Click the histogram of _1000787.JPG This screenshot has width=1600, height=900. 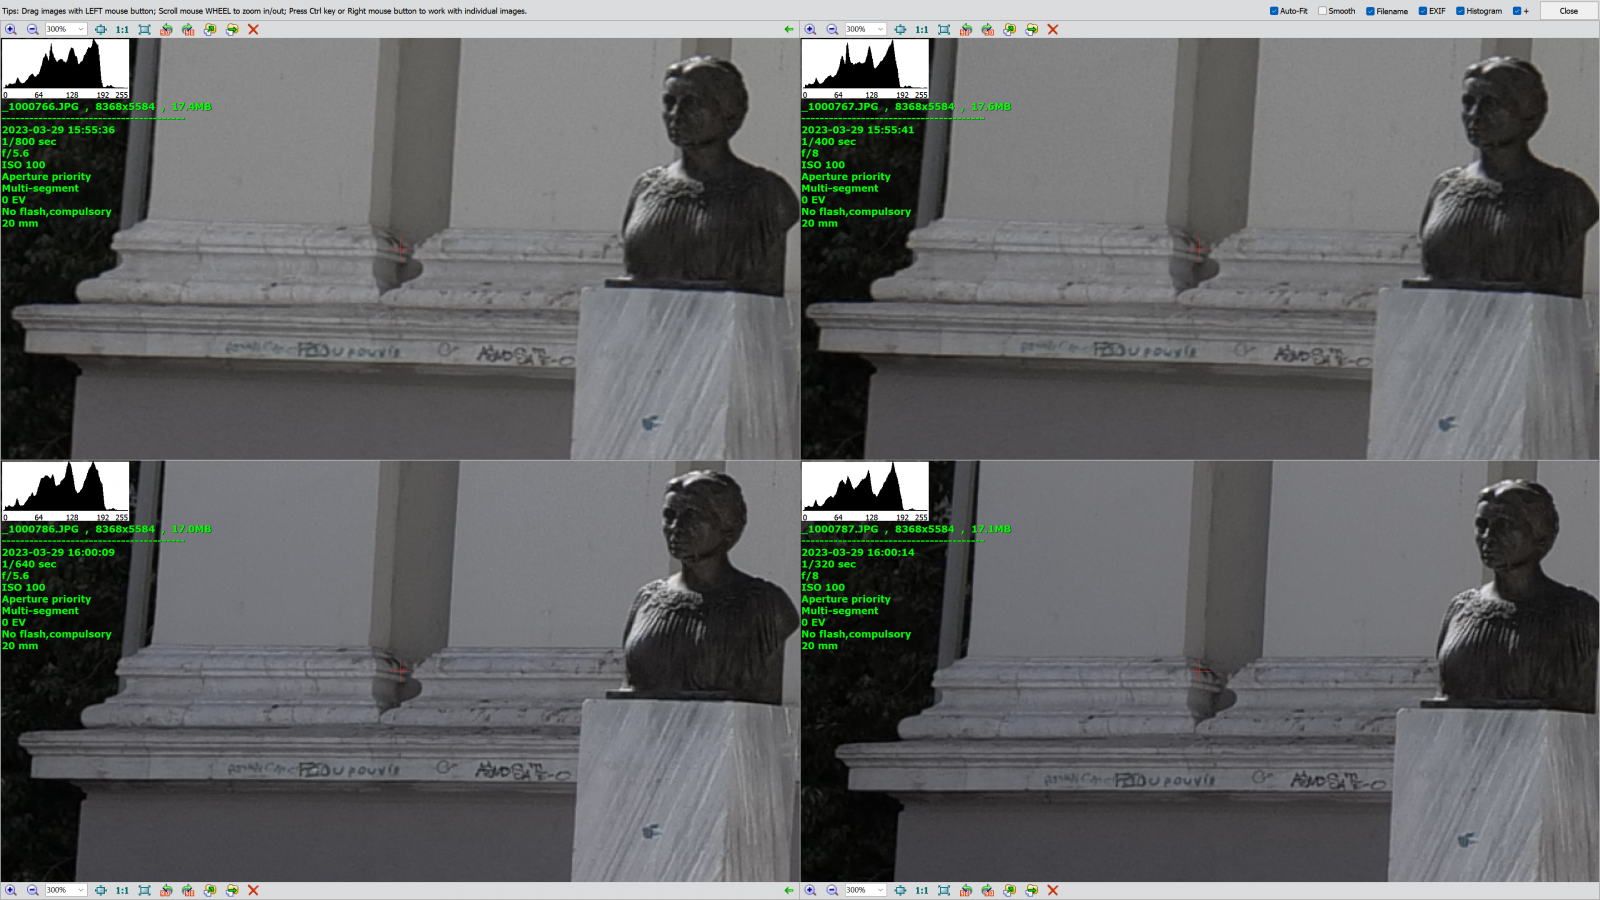pyautogui.click(x=865, y=491)
